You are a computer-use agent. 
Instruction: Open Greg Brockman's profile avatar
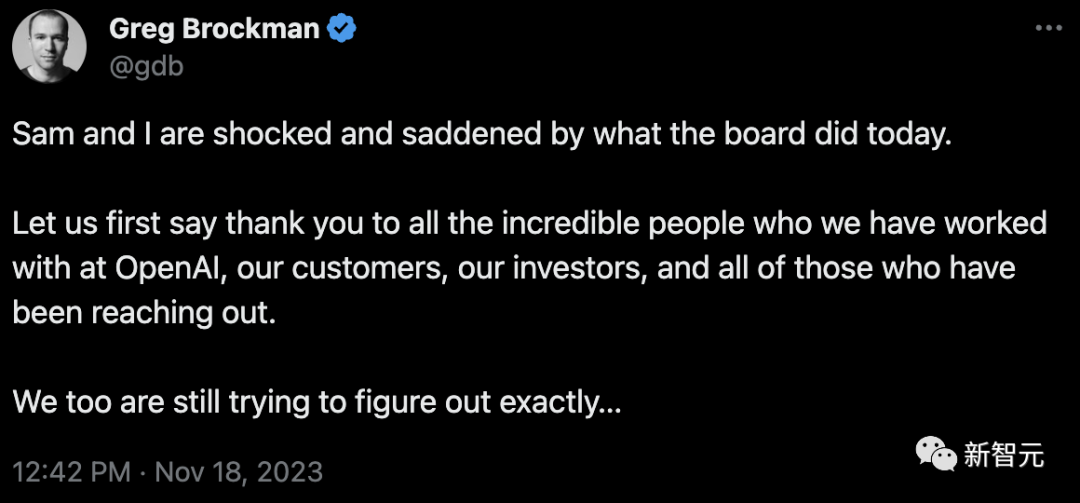50,47
